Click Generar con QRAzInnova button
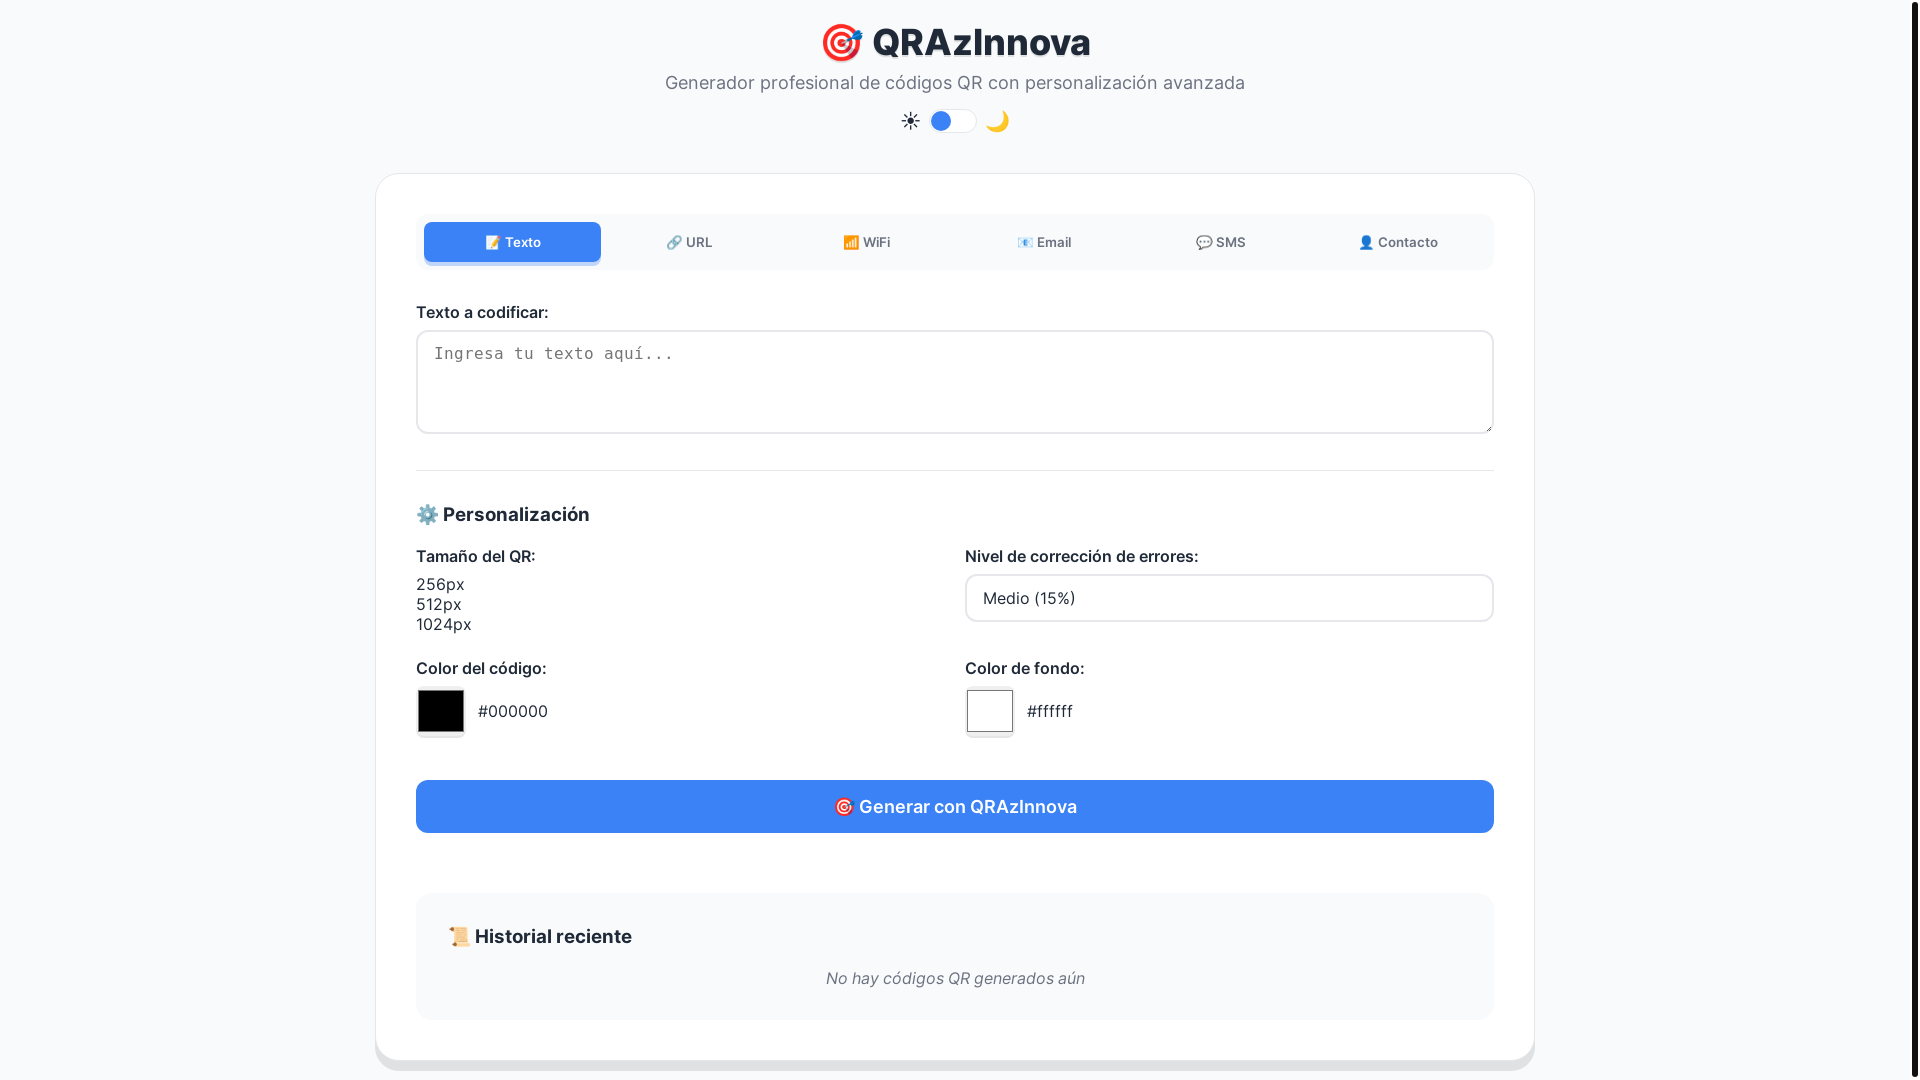Screen dimensions: 1920x1080 click(x=955, y=806)
